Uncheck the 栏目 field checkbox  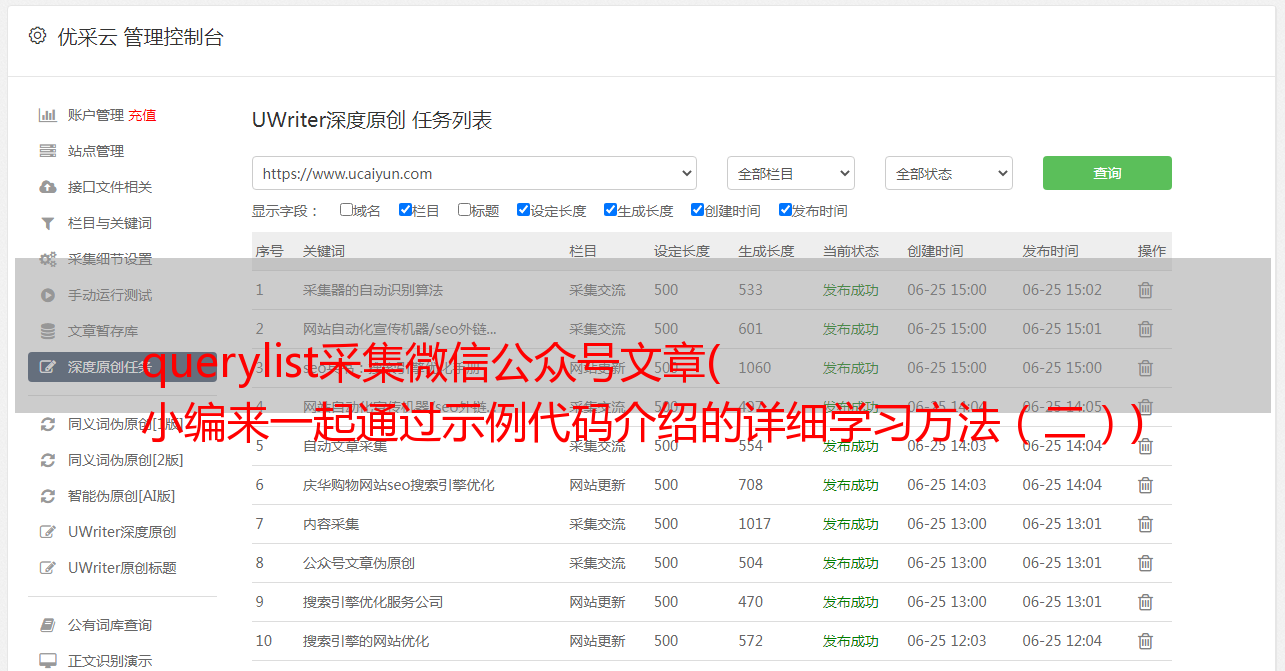pyautogui.click(x=405, y=210)
